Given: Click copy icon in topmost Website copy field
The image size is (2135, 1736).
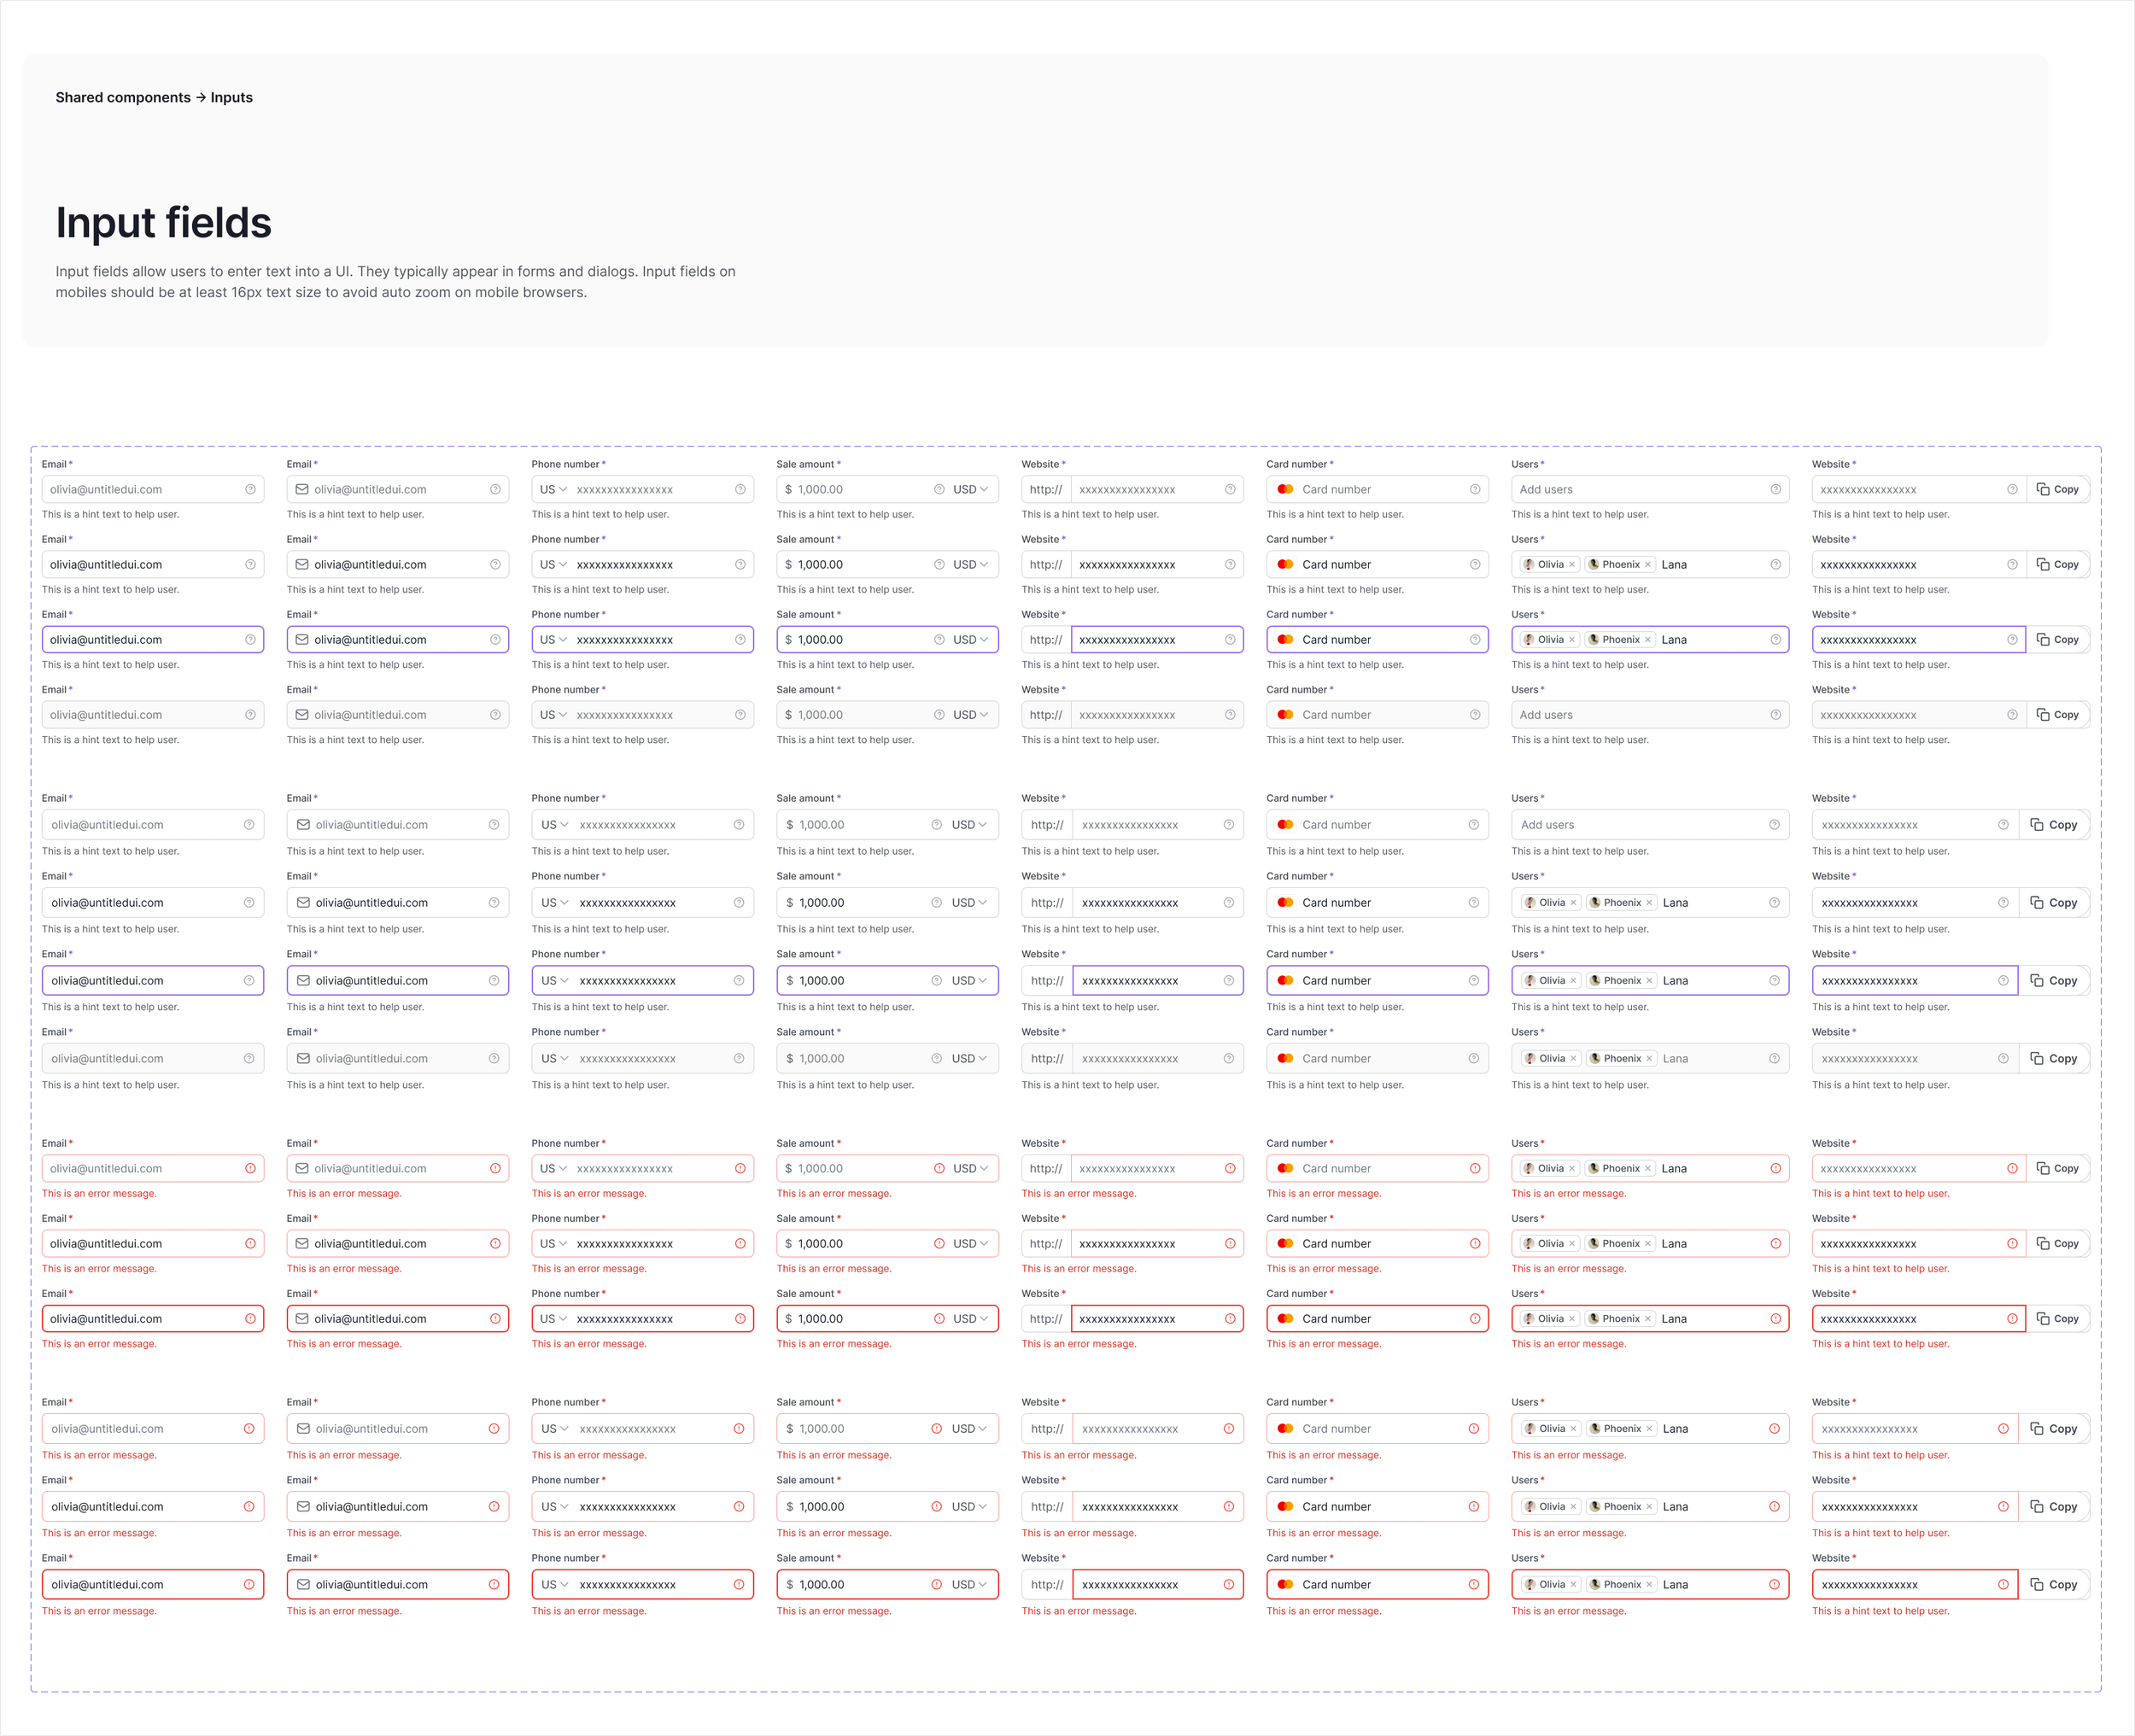Looking at the screenshot, I should [x=2043, y=489].
